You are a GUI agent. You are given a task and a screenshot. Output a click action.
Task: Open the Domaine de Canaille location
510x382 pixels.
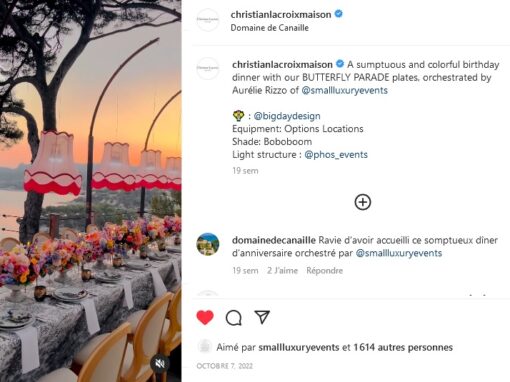point(269,28)
